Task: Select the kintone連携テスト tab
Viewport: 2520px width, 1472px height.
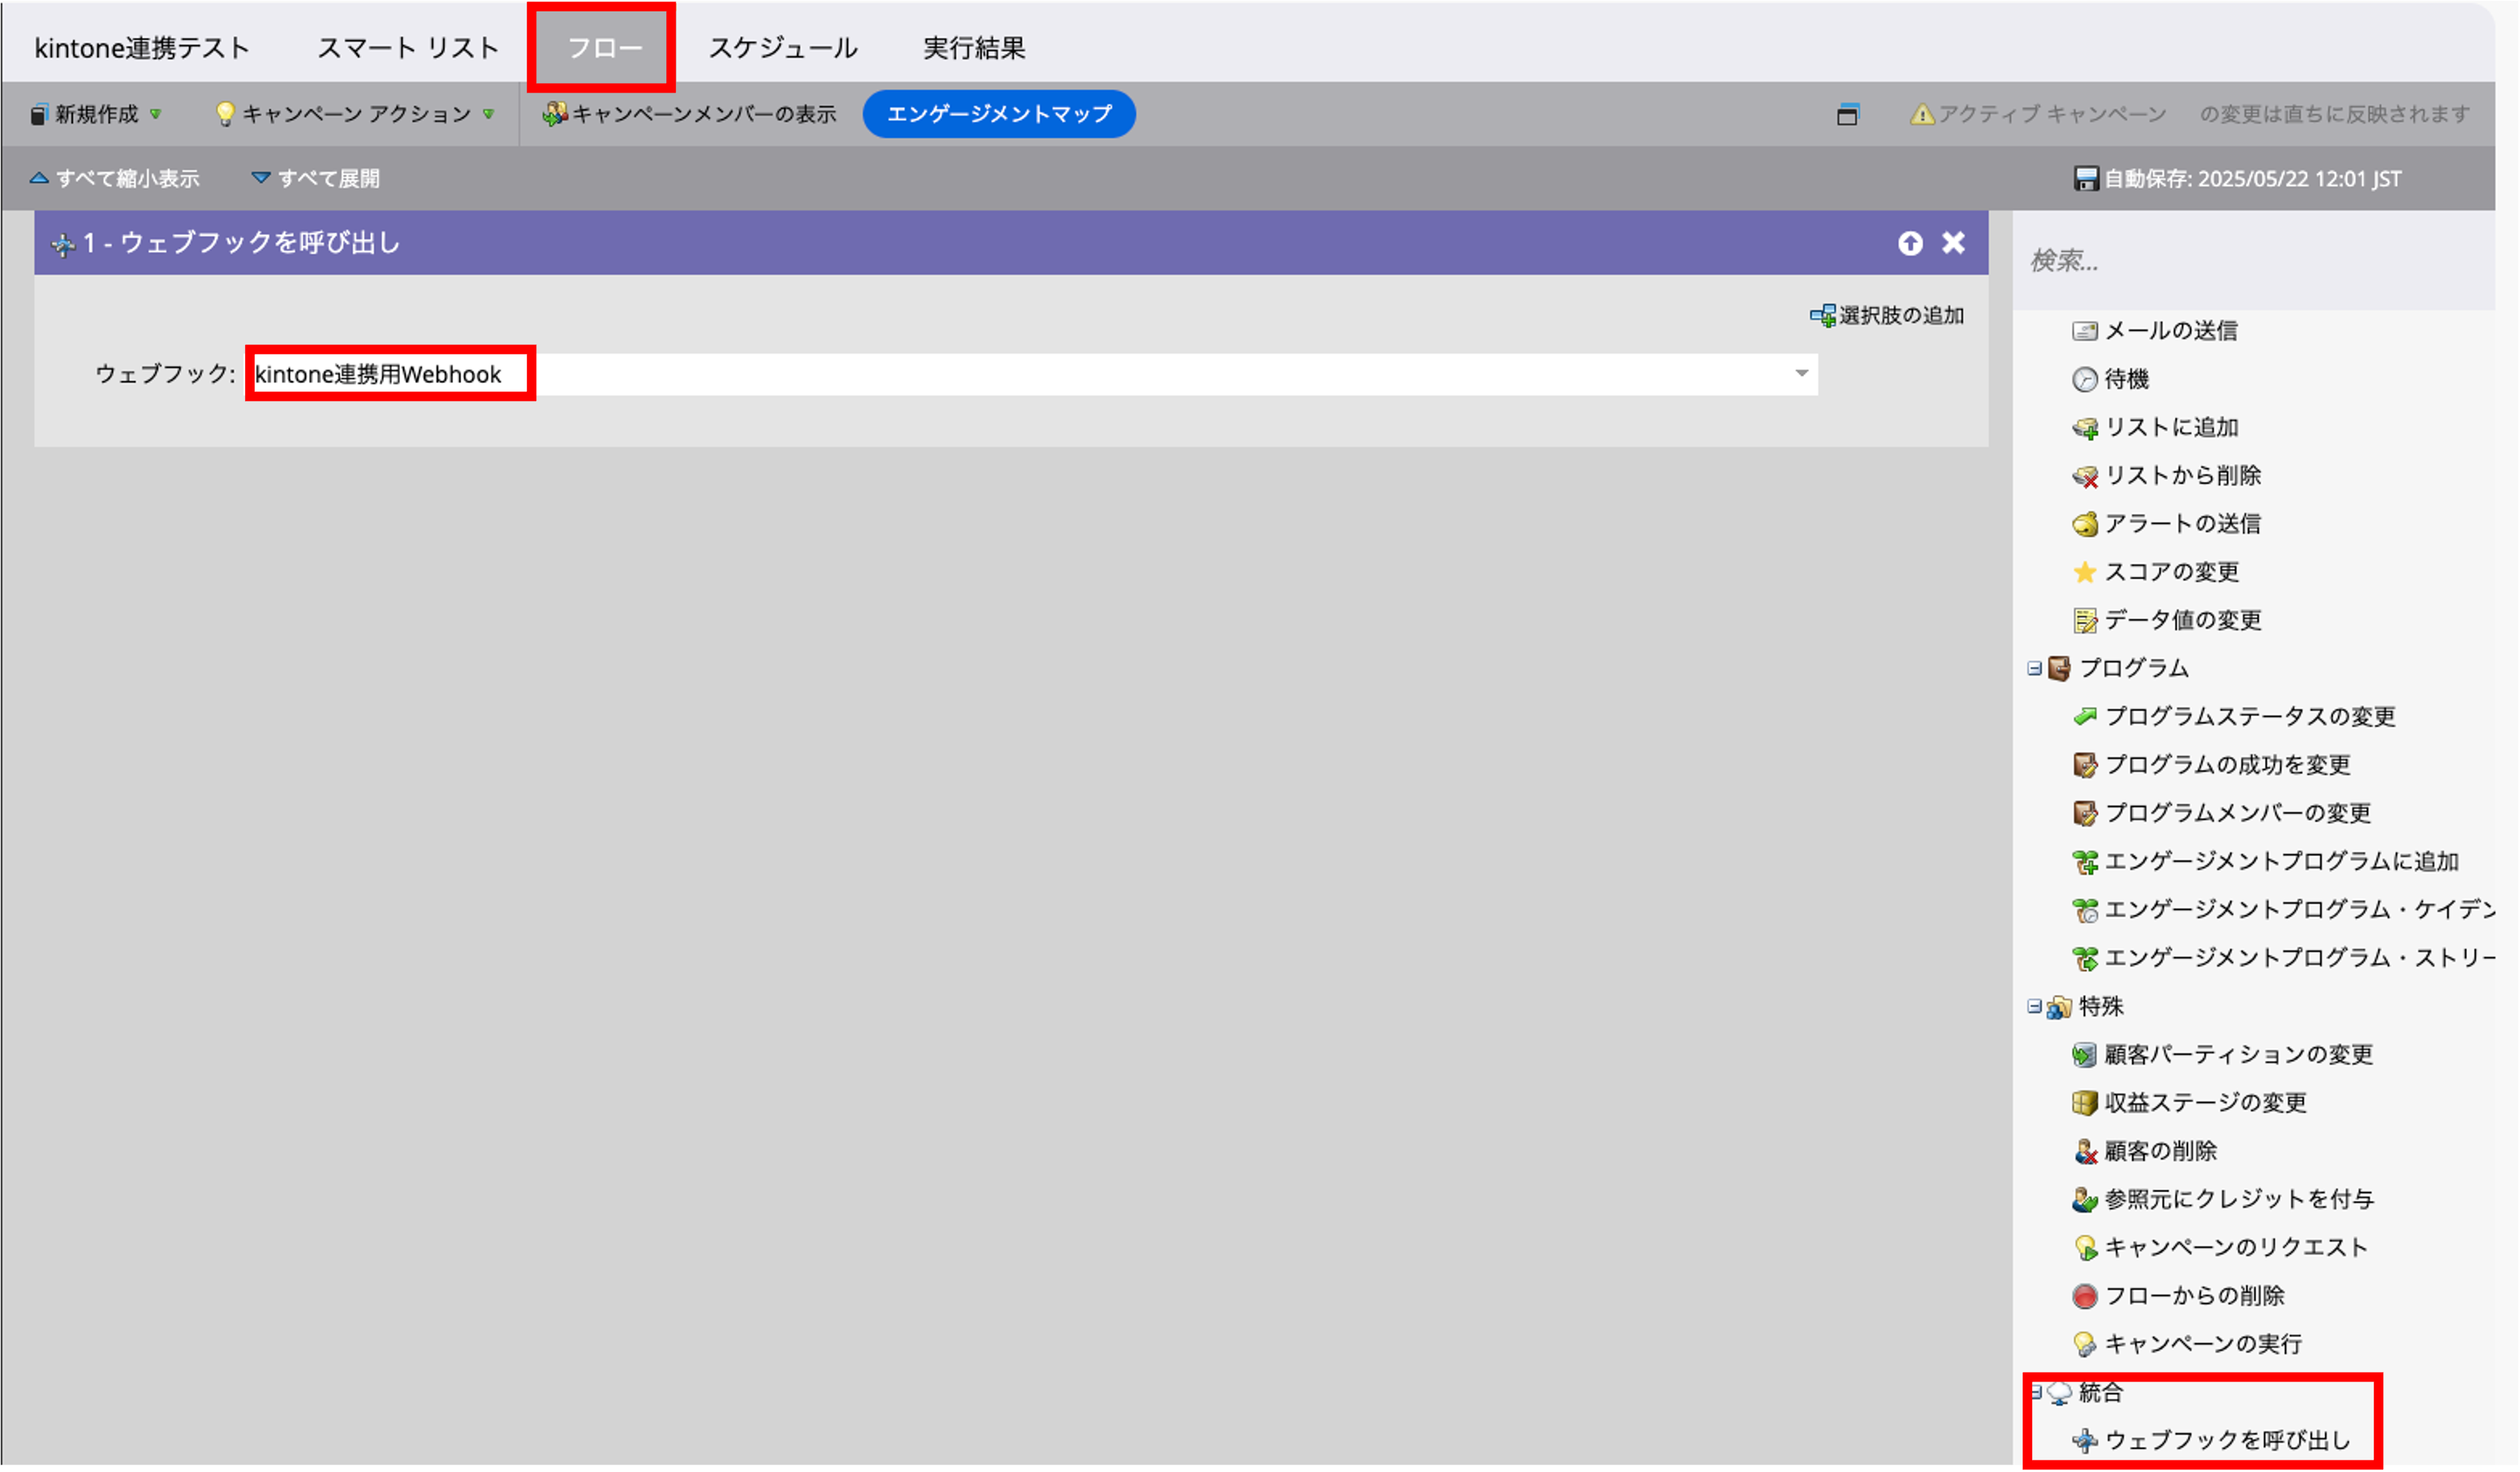Action: click(x=142, y=48)
